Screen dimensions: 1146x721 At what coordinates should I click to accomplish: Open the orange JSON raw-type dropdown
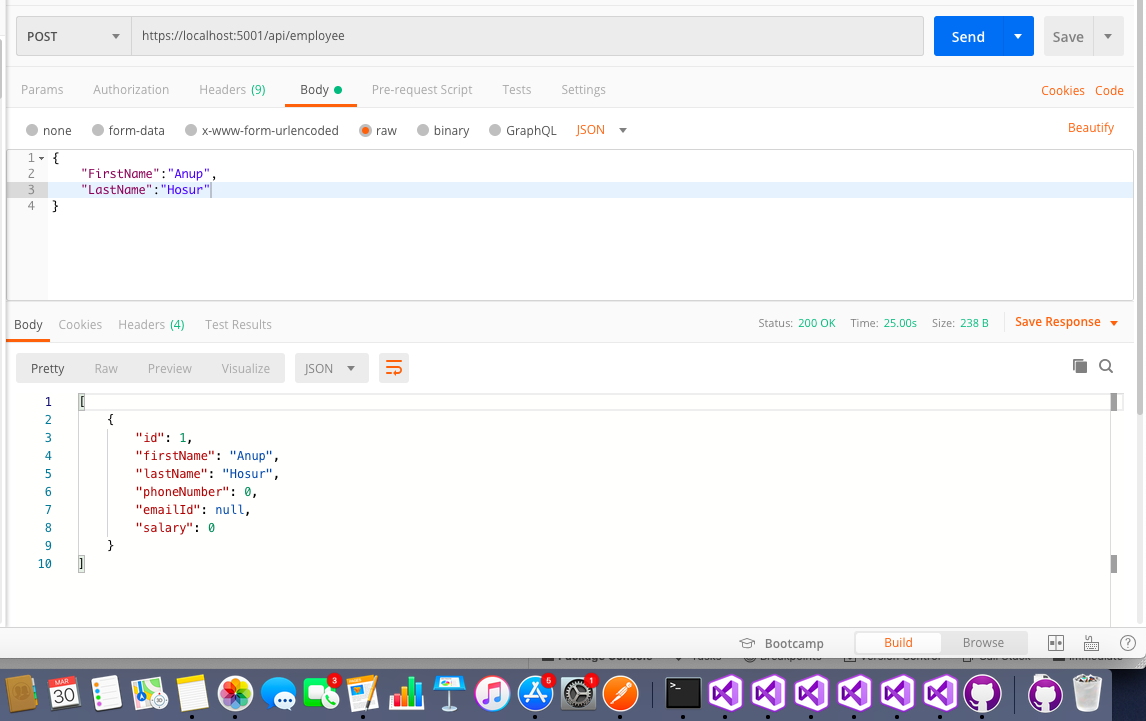click(601, 130)
